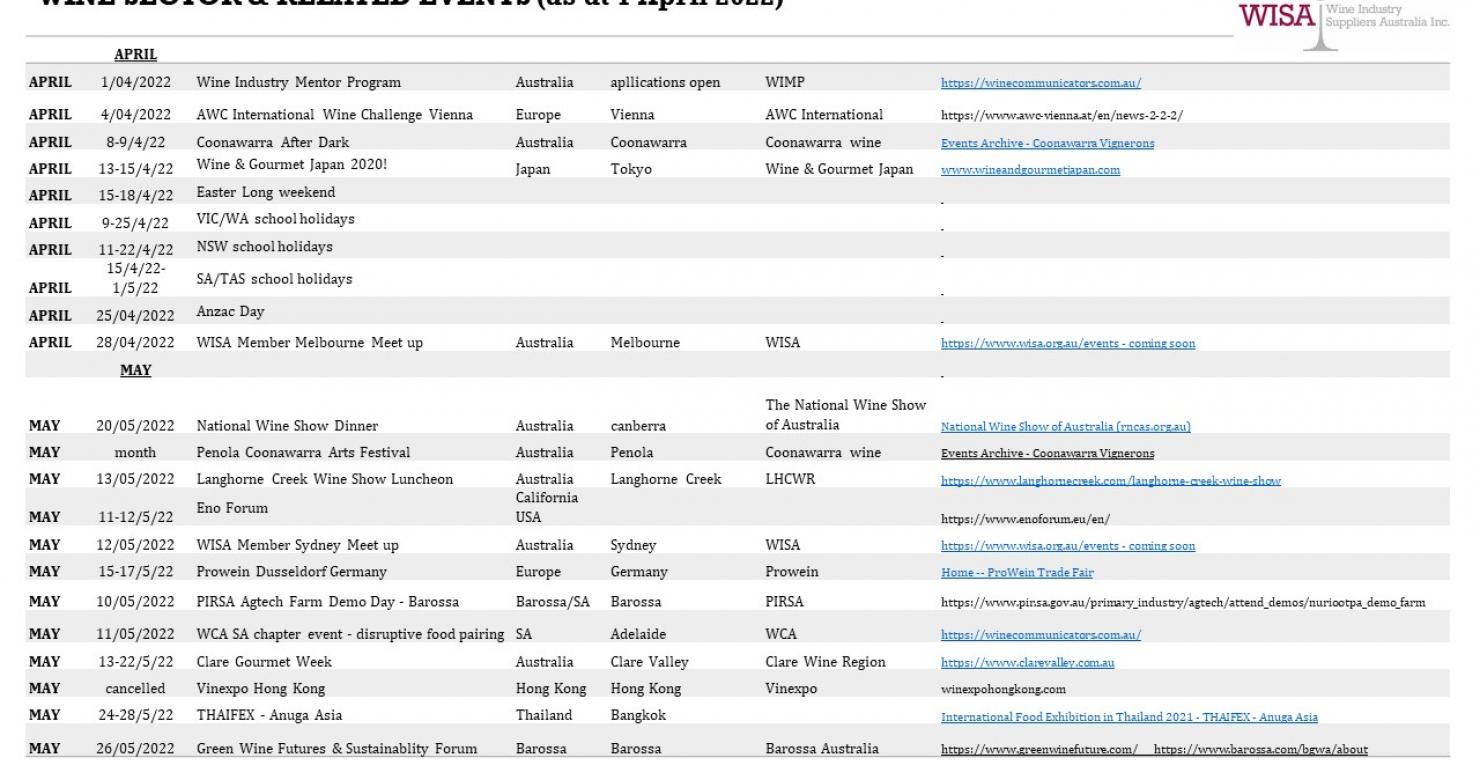Screen dimensions: 1480x760
Task: Select the pir.sa.gov.au agtech URL text
Action: coord(1183,603)
